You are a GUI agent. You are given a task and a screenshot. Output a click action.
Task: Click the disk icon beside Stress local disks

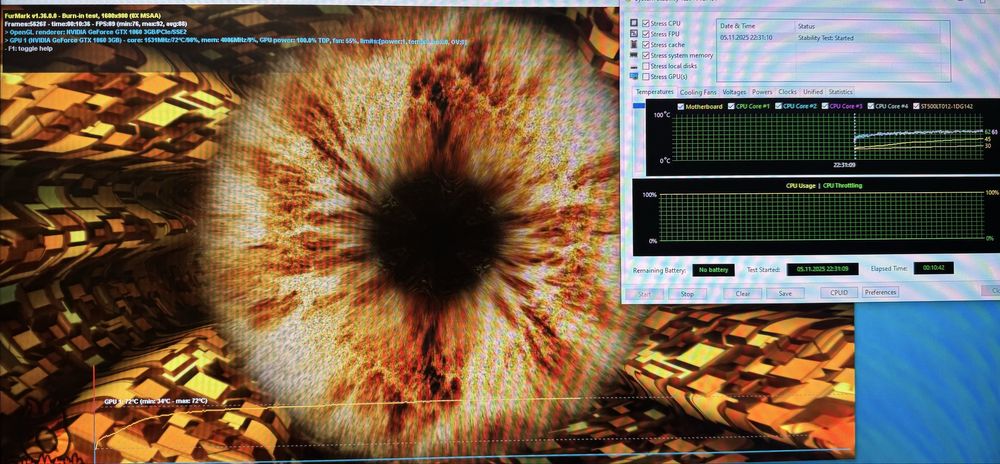point(634,66)
